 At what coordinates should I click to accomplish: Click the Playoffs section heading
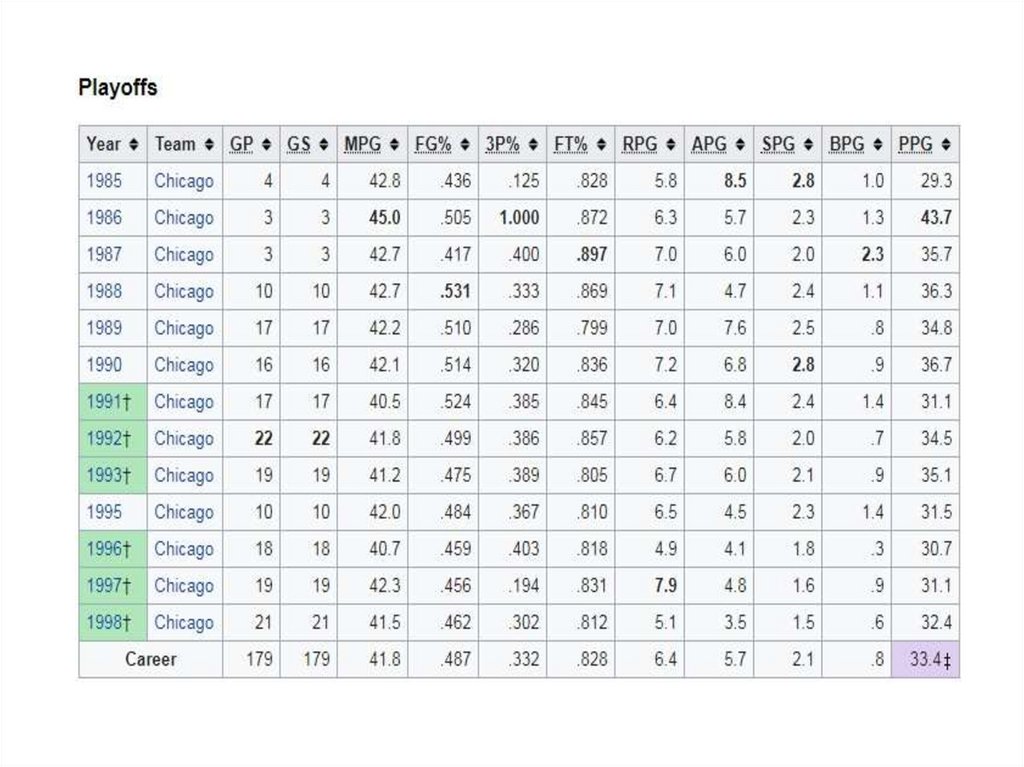(x=118, y=88)
